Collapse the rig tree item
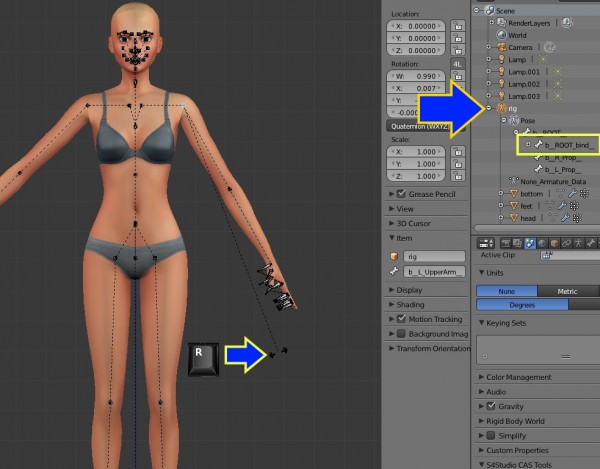The height and width of the screenshot is (469, 600). 489,107
